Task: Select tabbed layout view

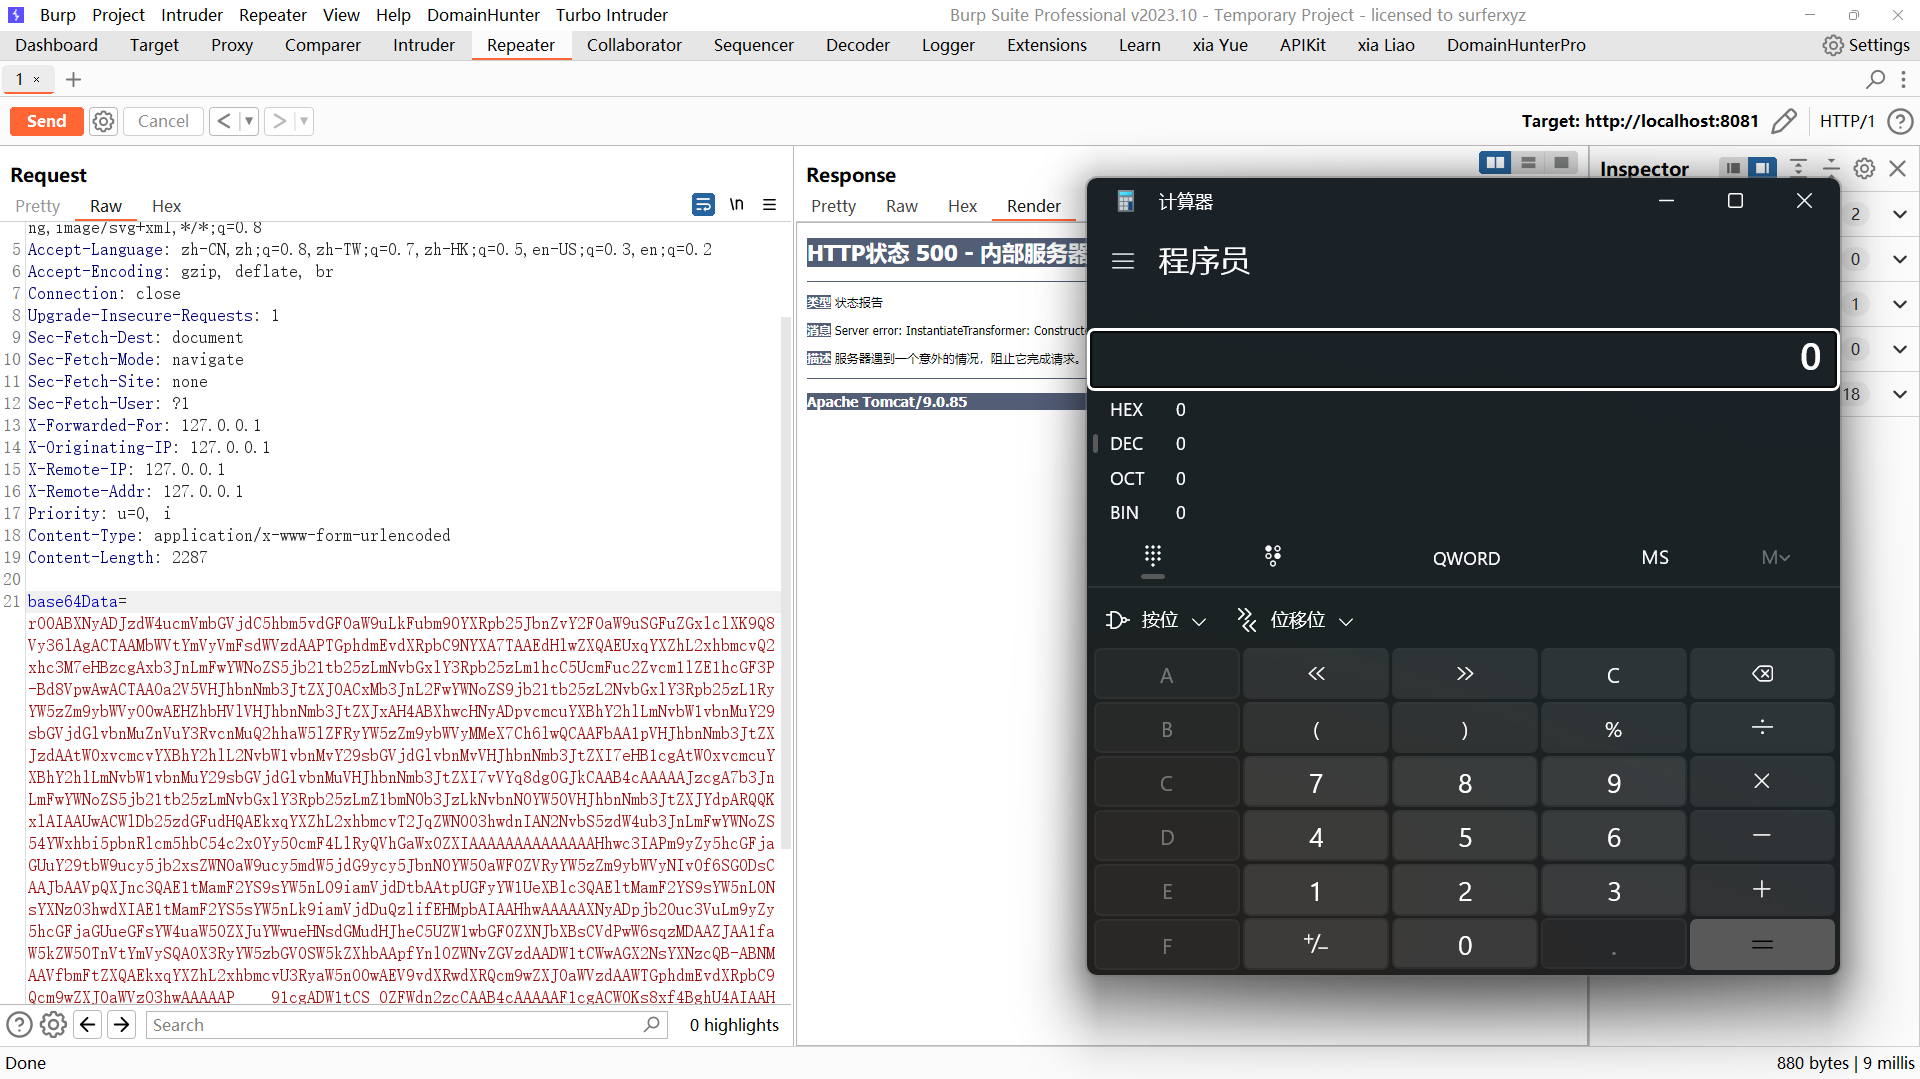Action: click(1561, 163)
